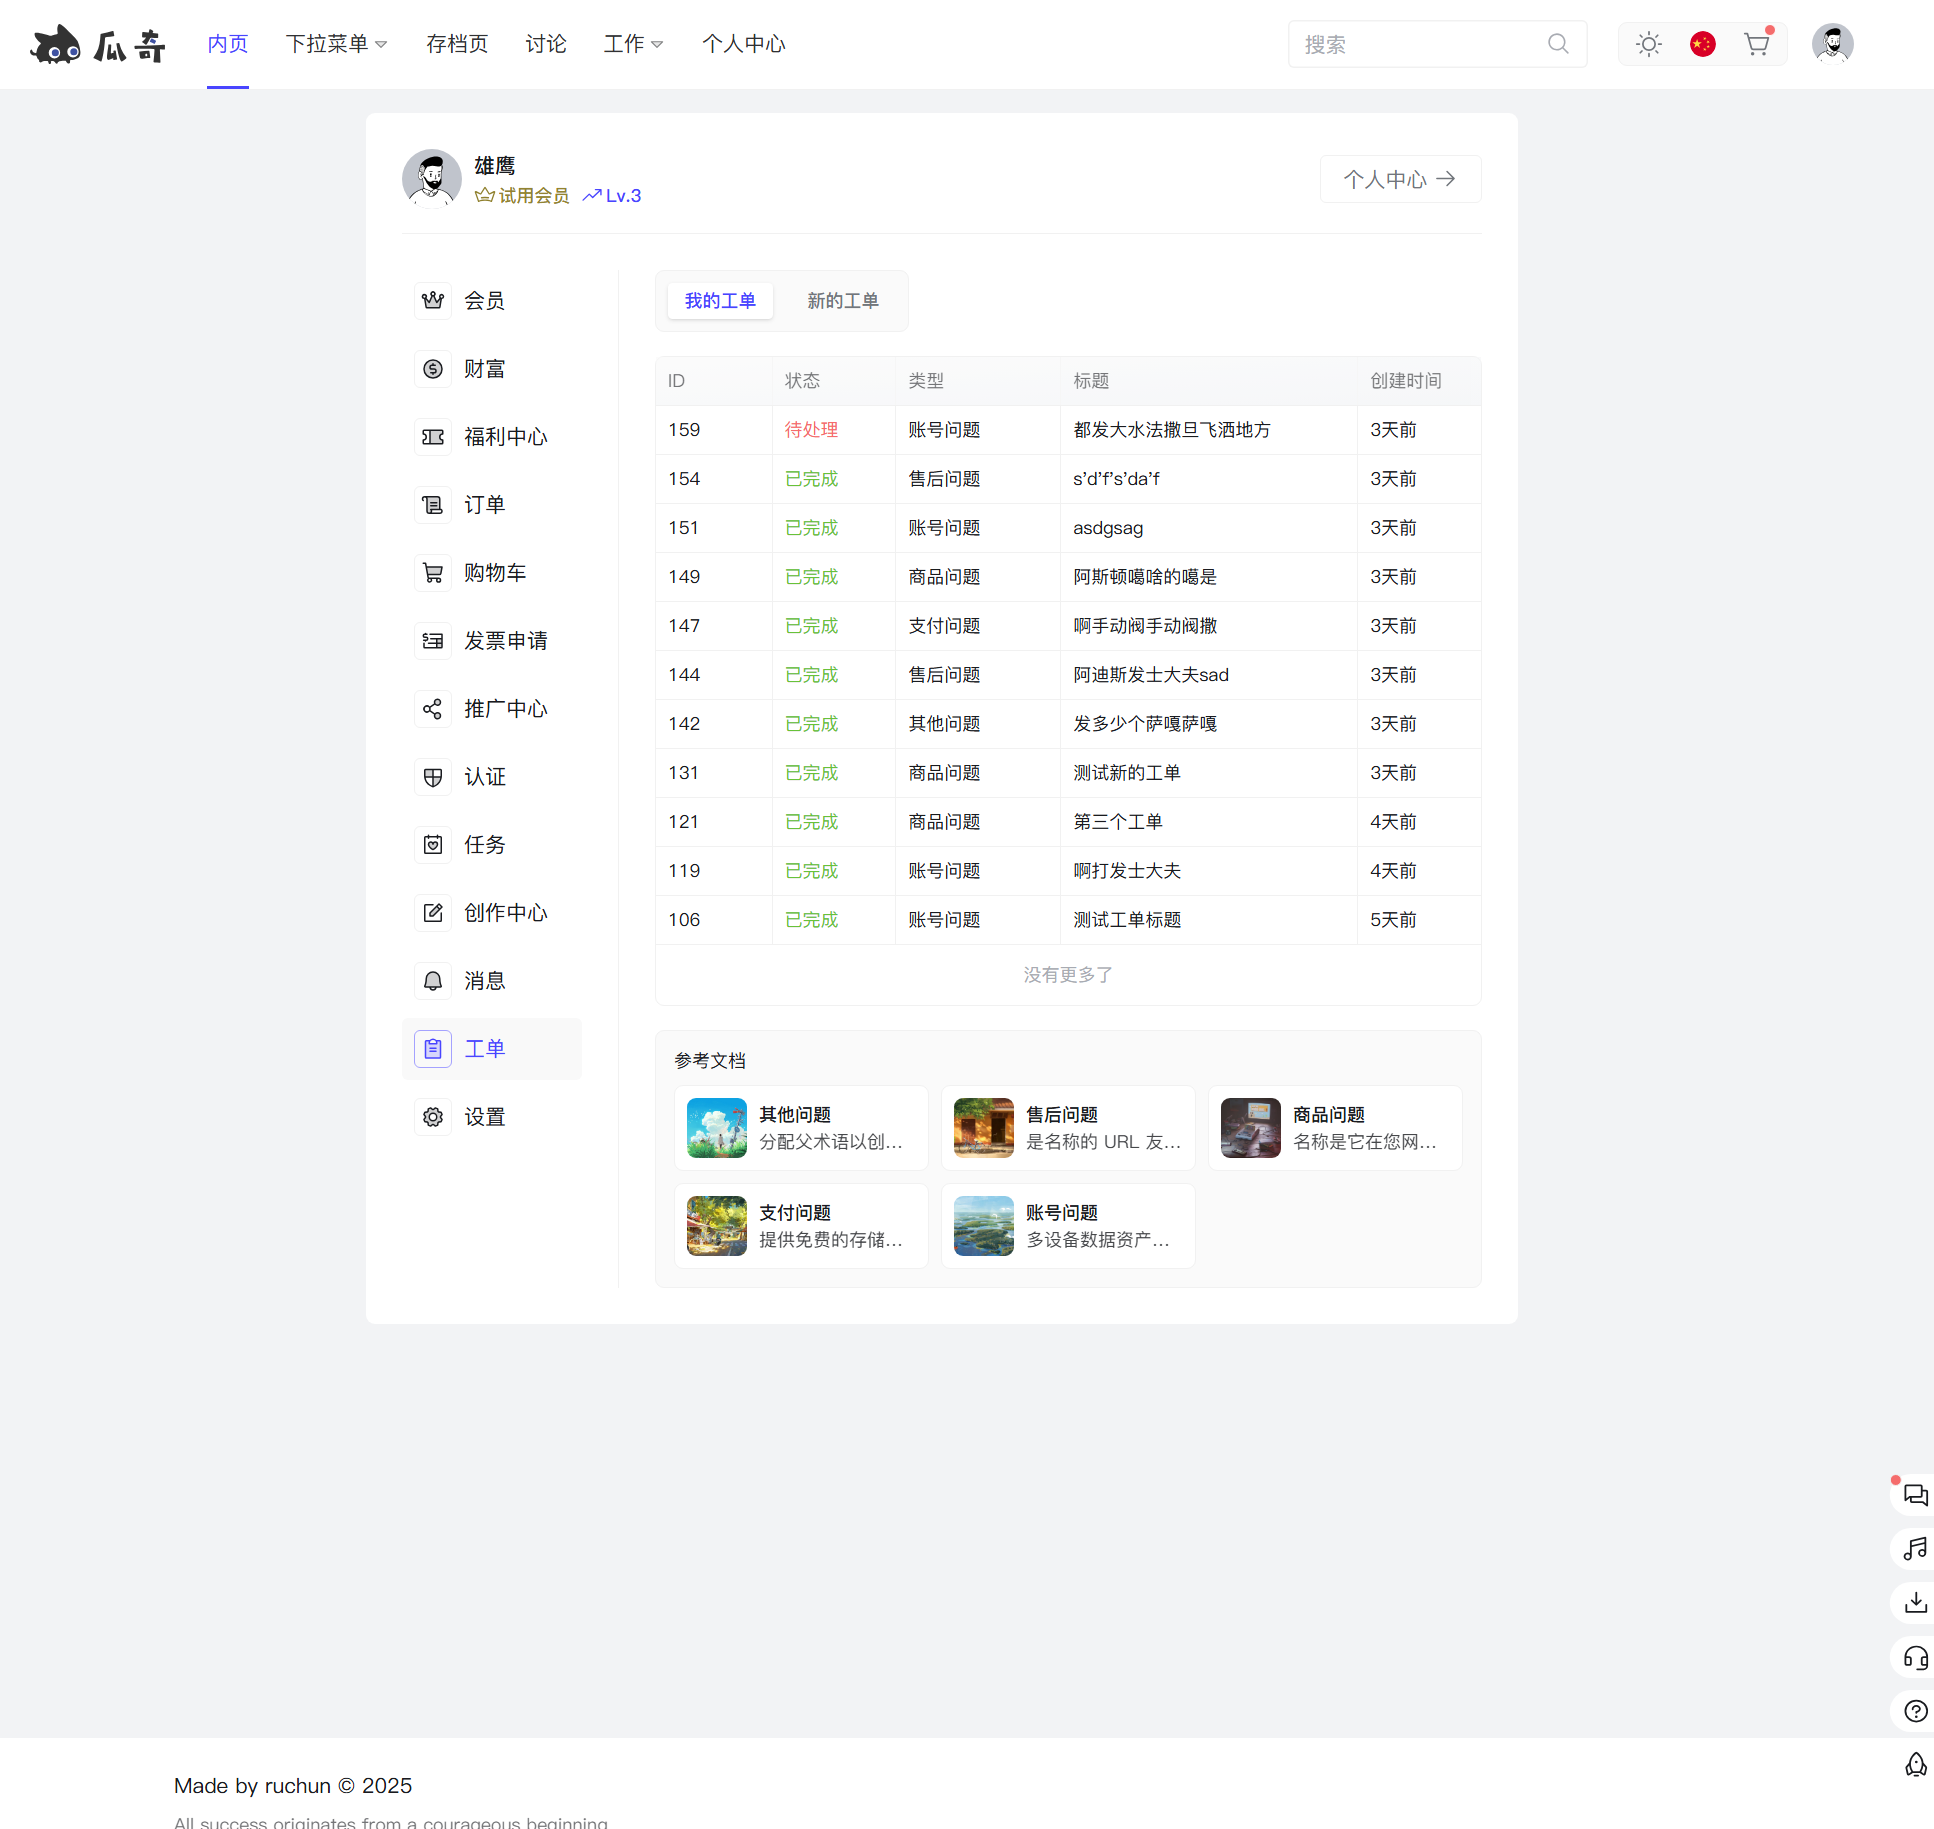1934x1829 pixels.
Task: Open ticket titled 测试新的工单
Action: (1127, 773)
